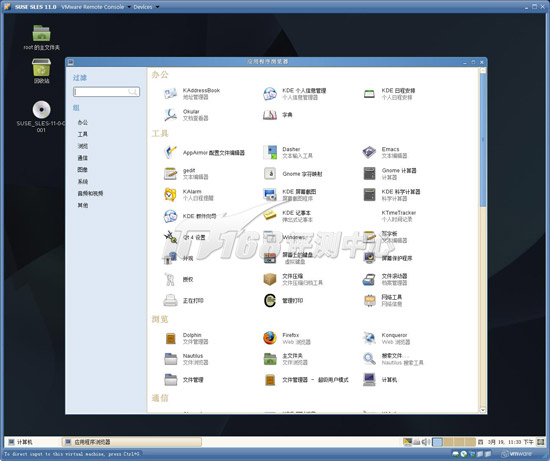Open 授权 authorization tool

pos(179,280)
